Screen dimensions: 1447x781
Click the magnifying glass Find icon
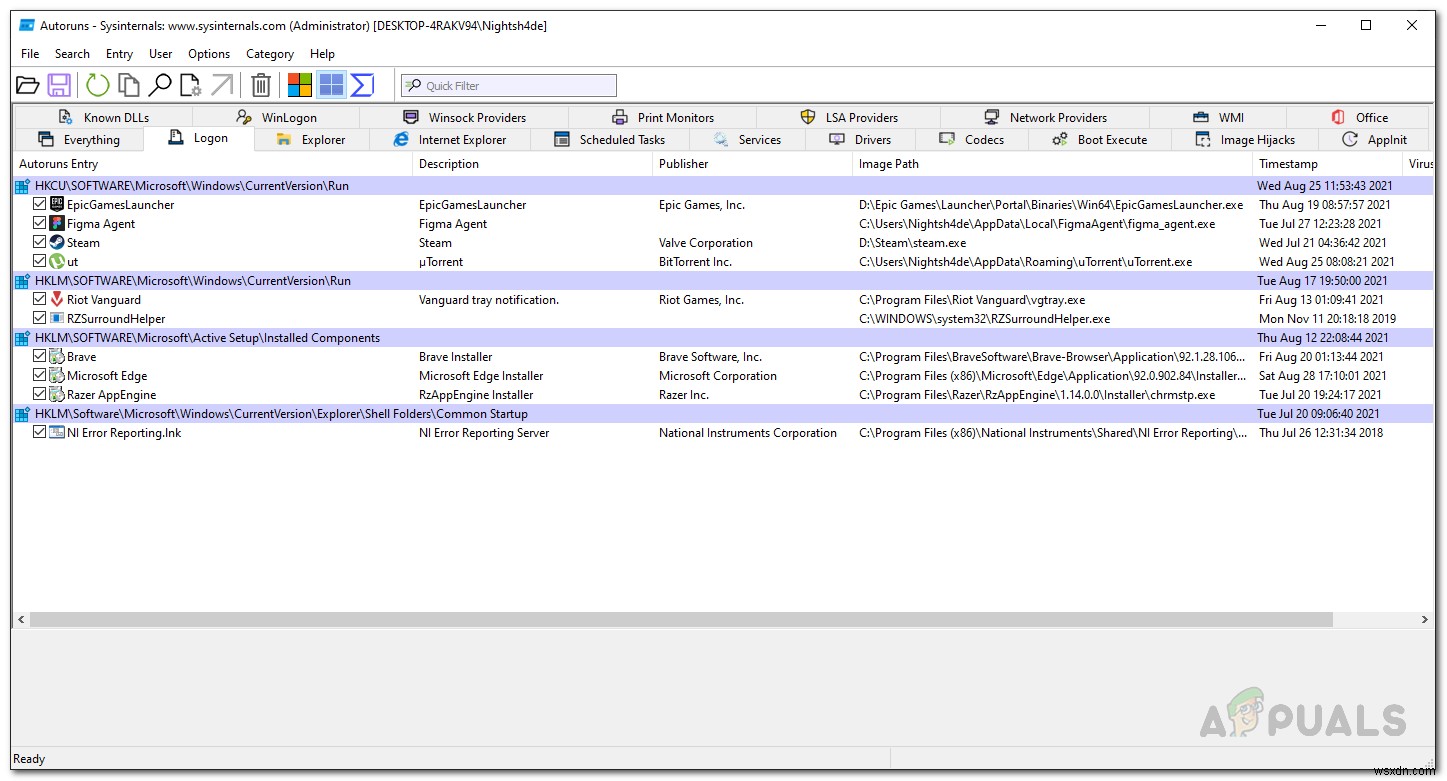160,85
